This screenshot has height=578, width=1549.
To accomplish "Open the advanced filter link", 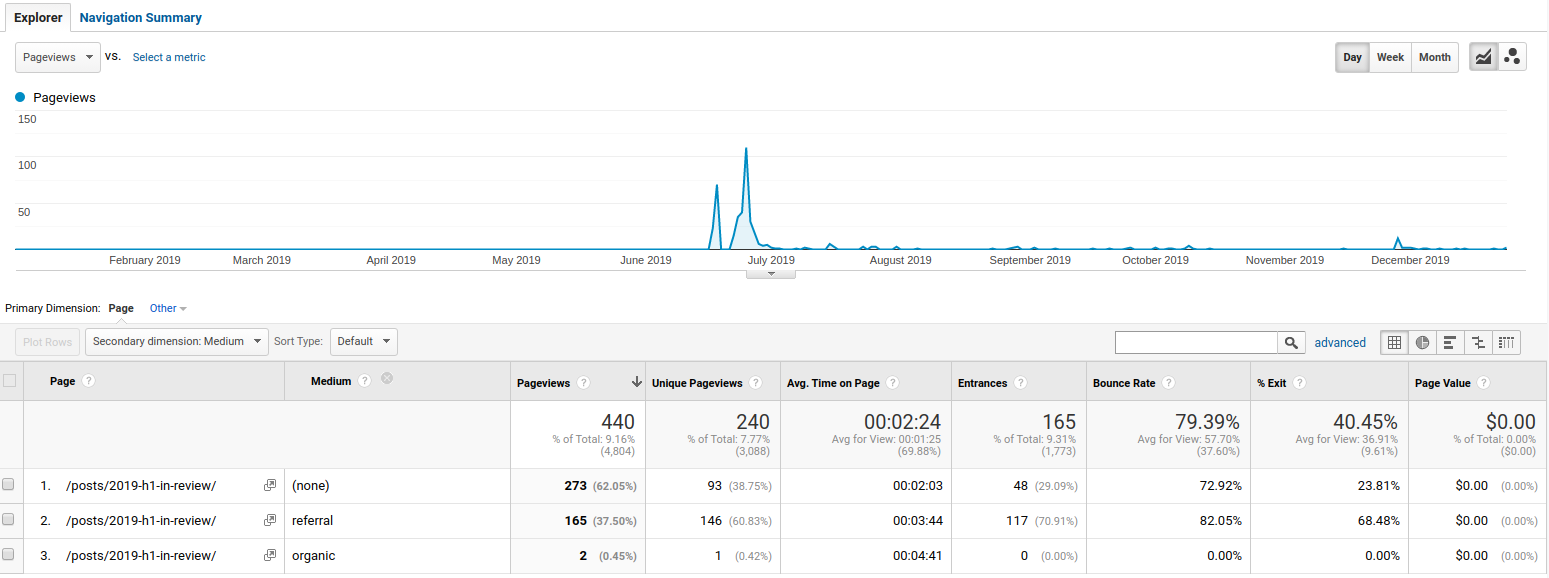I will pos(1340,342).
